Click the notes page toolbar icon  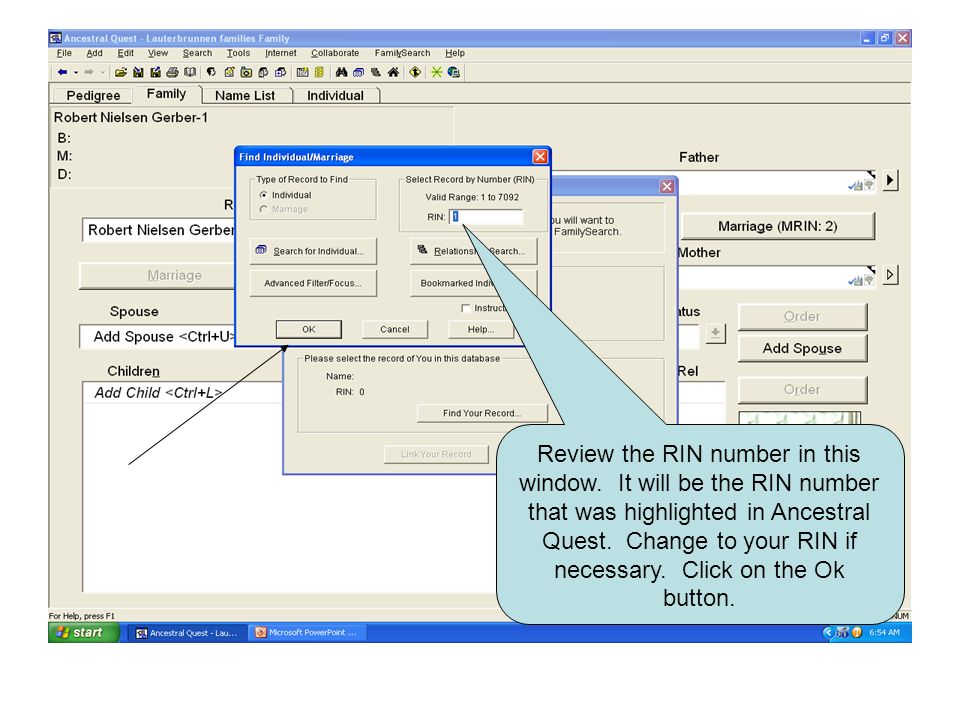pyautogui.click(x=229, y=72)
